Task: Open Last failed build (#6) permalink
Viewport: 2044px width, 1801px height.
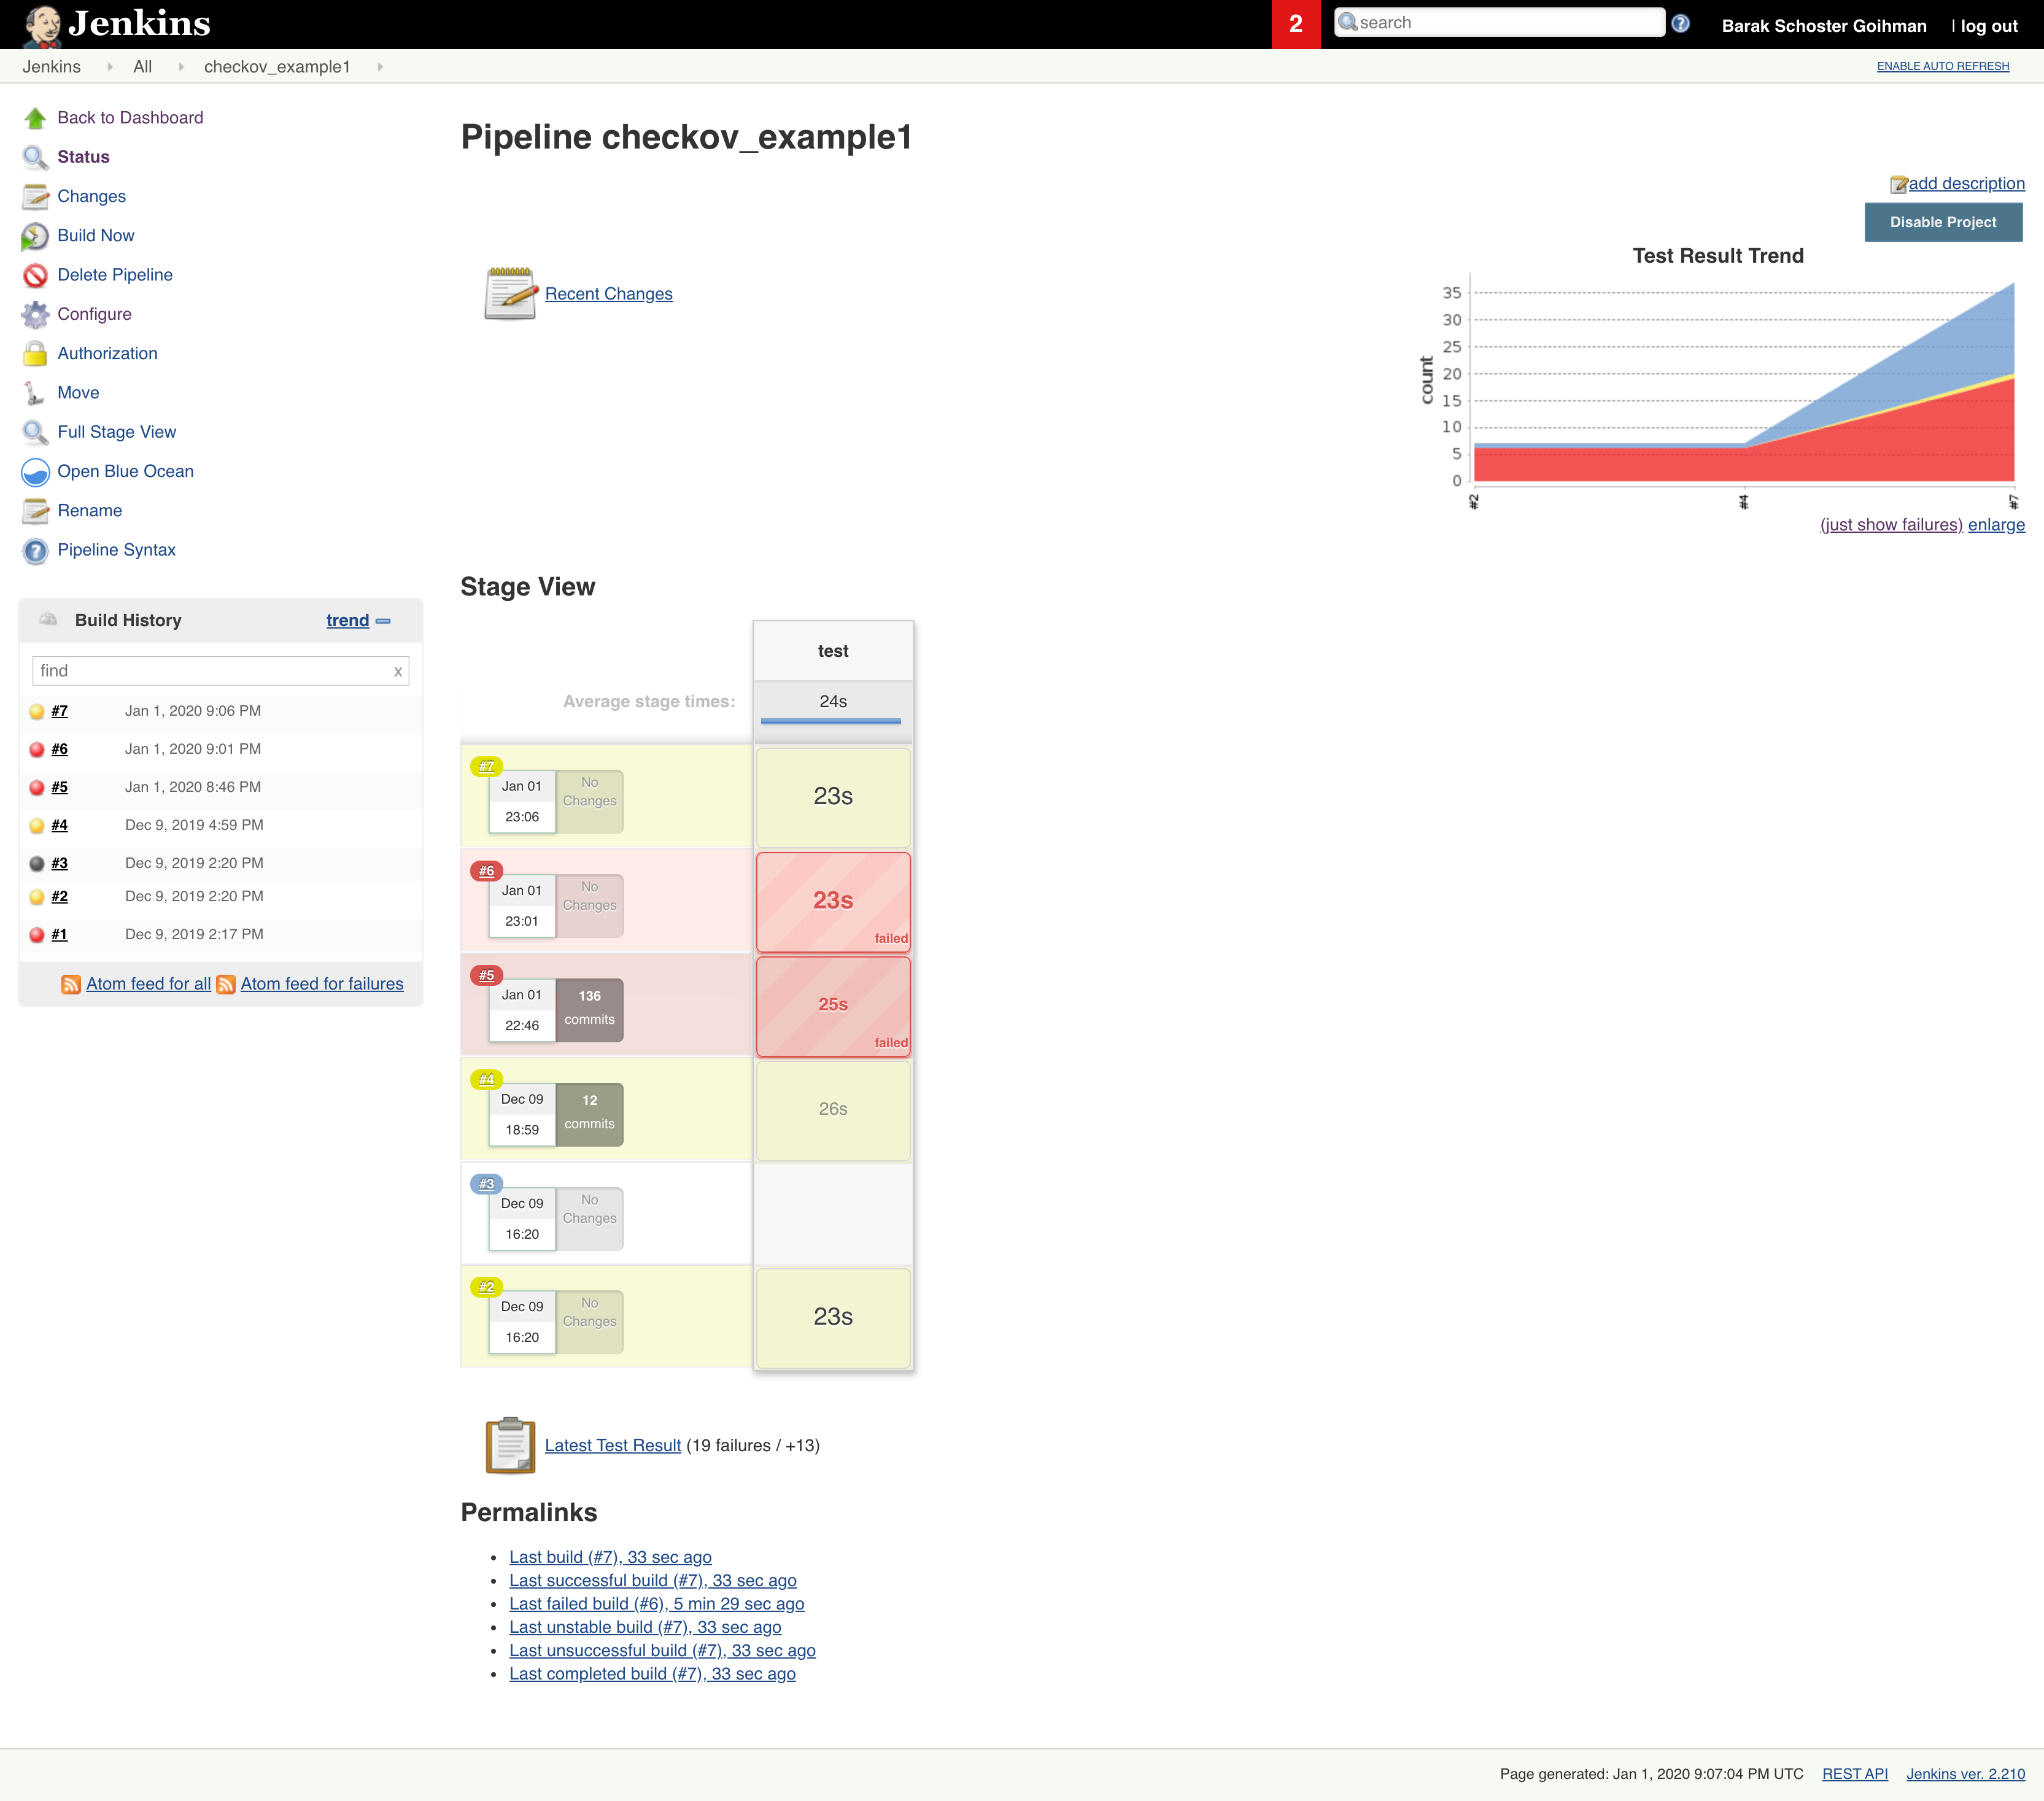Action: (656, 1604)
